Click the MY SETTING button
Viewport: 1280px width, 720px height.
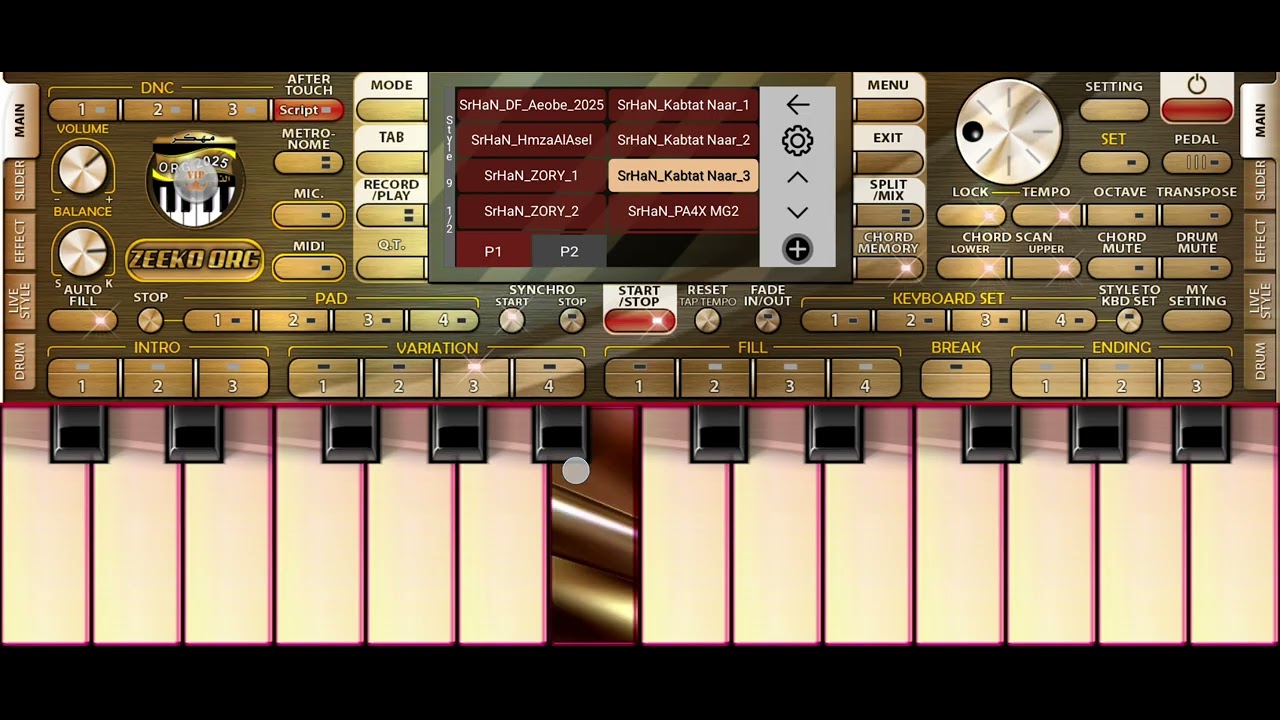pos(1197,321)
